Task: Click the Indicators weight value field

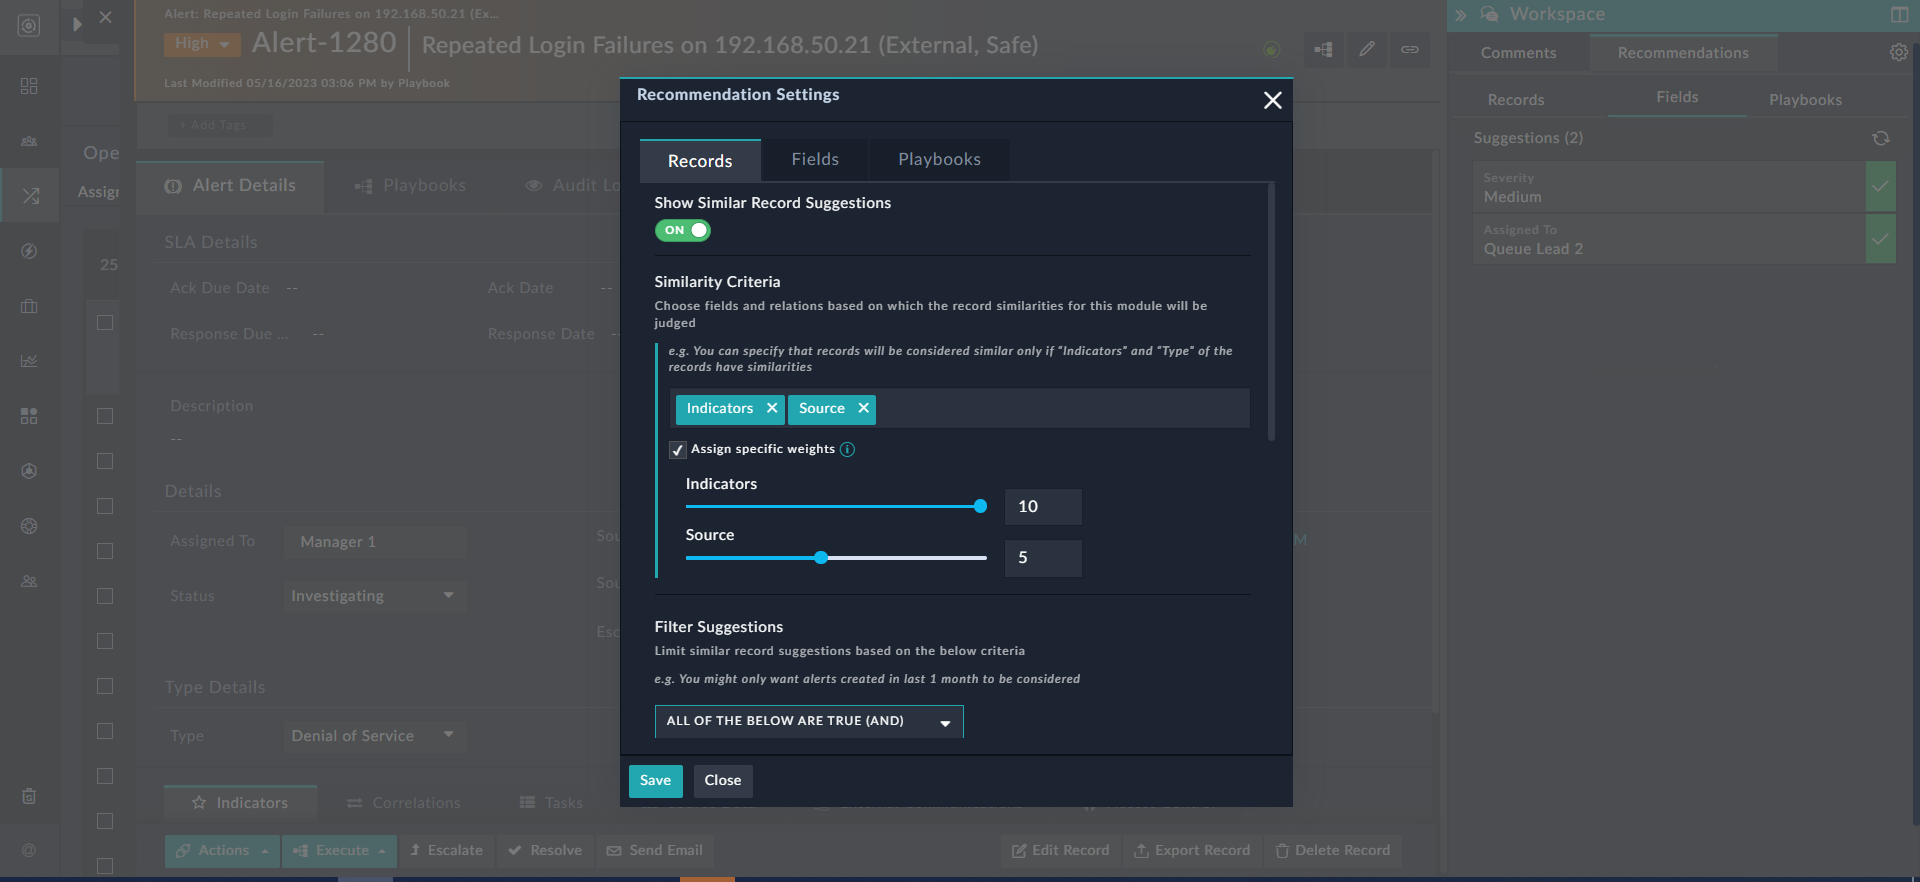Action: coord(1042,507)
